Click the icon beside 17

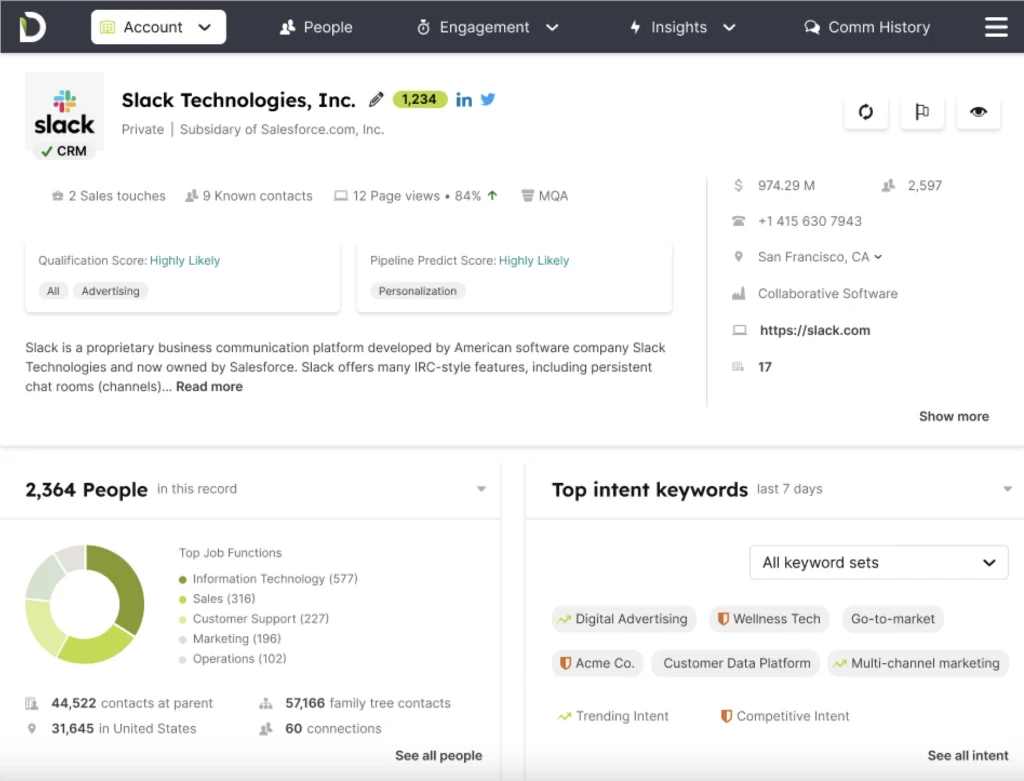tap(738, 367)
